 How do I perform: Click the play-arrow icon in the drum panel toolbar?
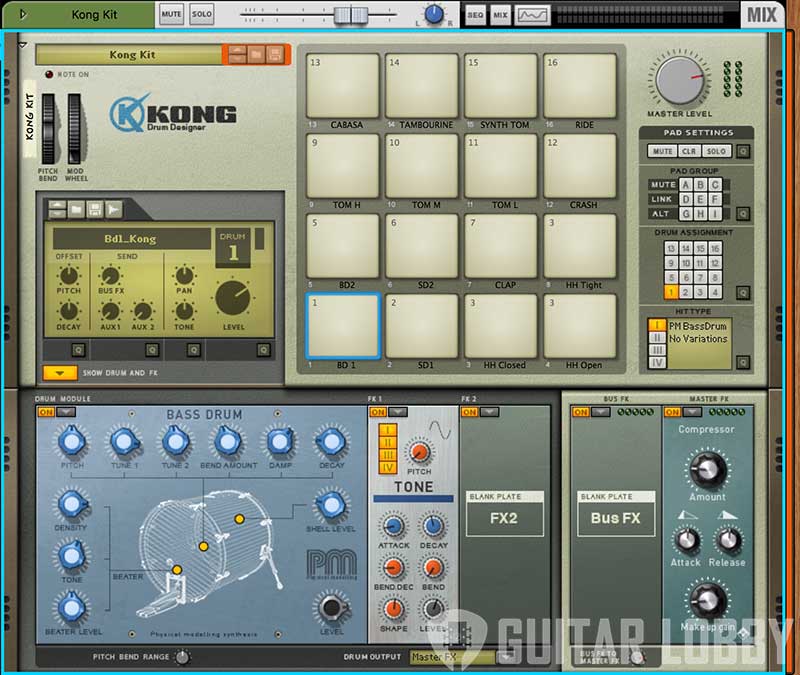[113, 209]
